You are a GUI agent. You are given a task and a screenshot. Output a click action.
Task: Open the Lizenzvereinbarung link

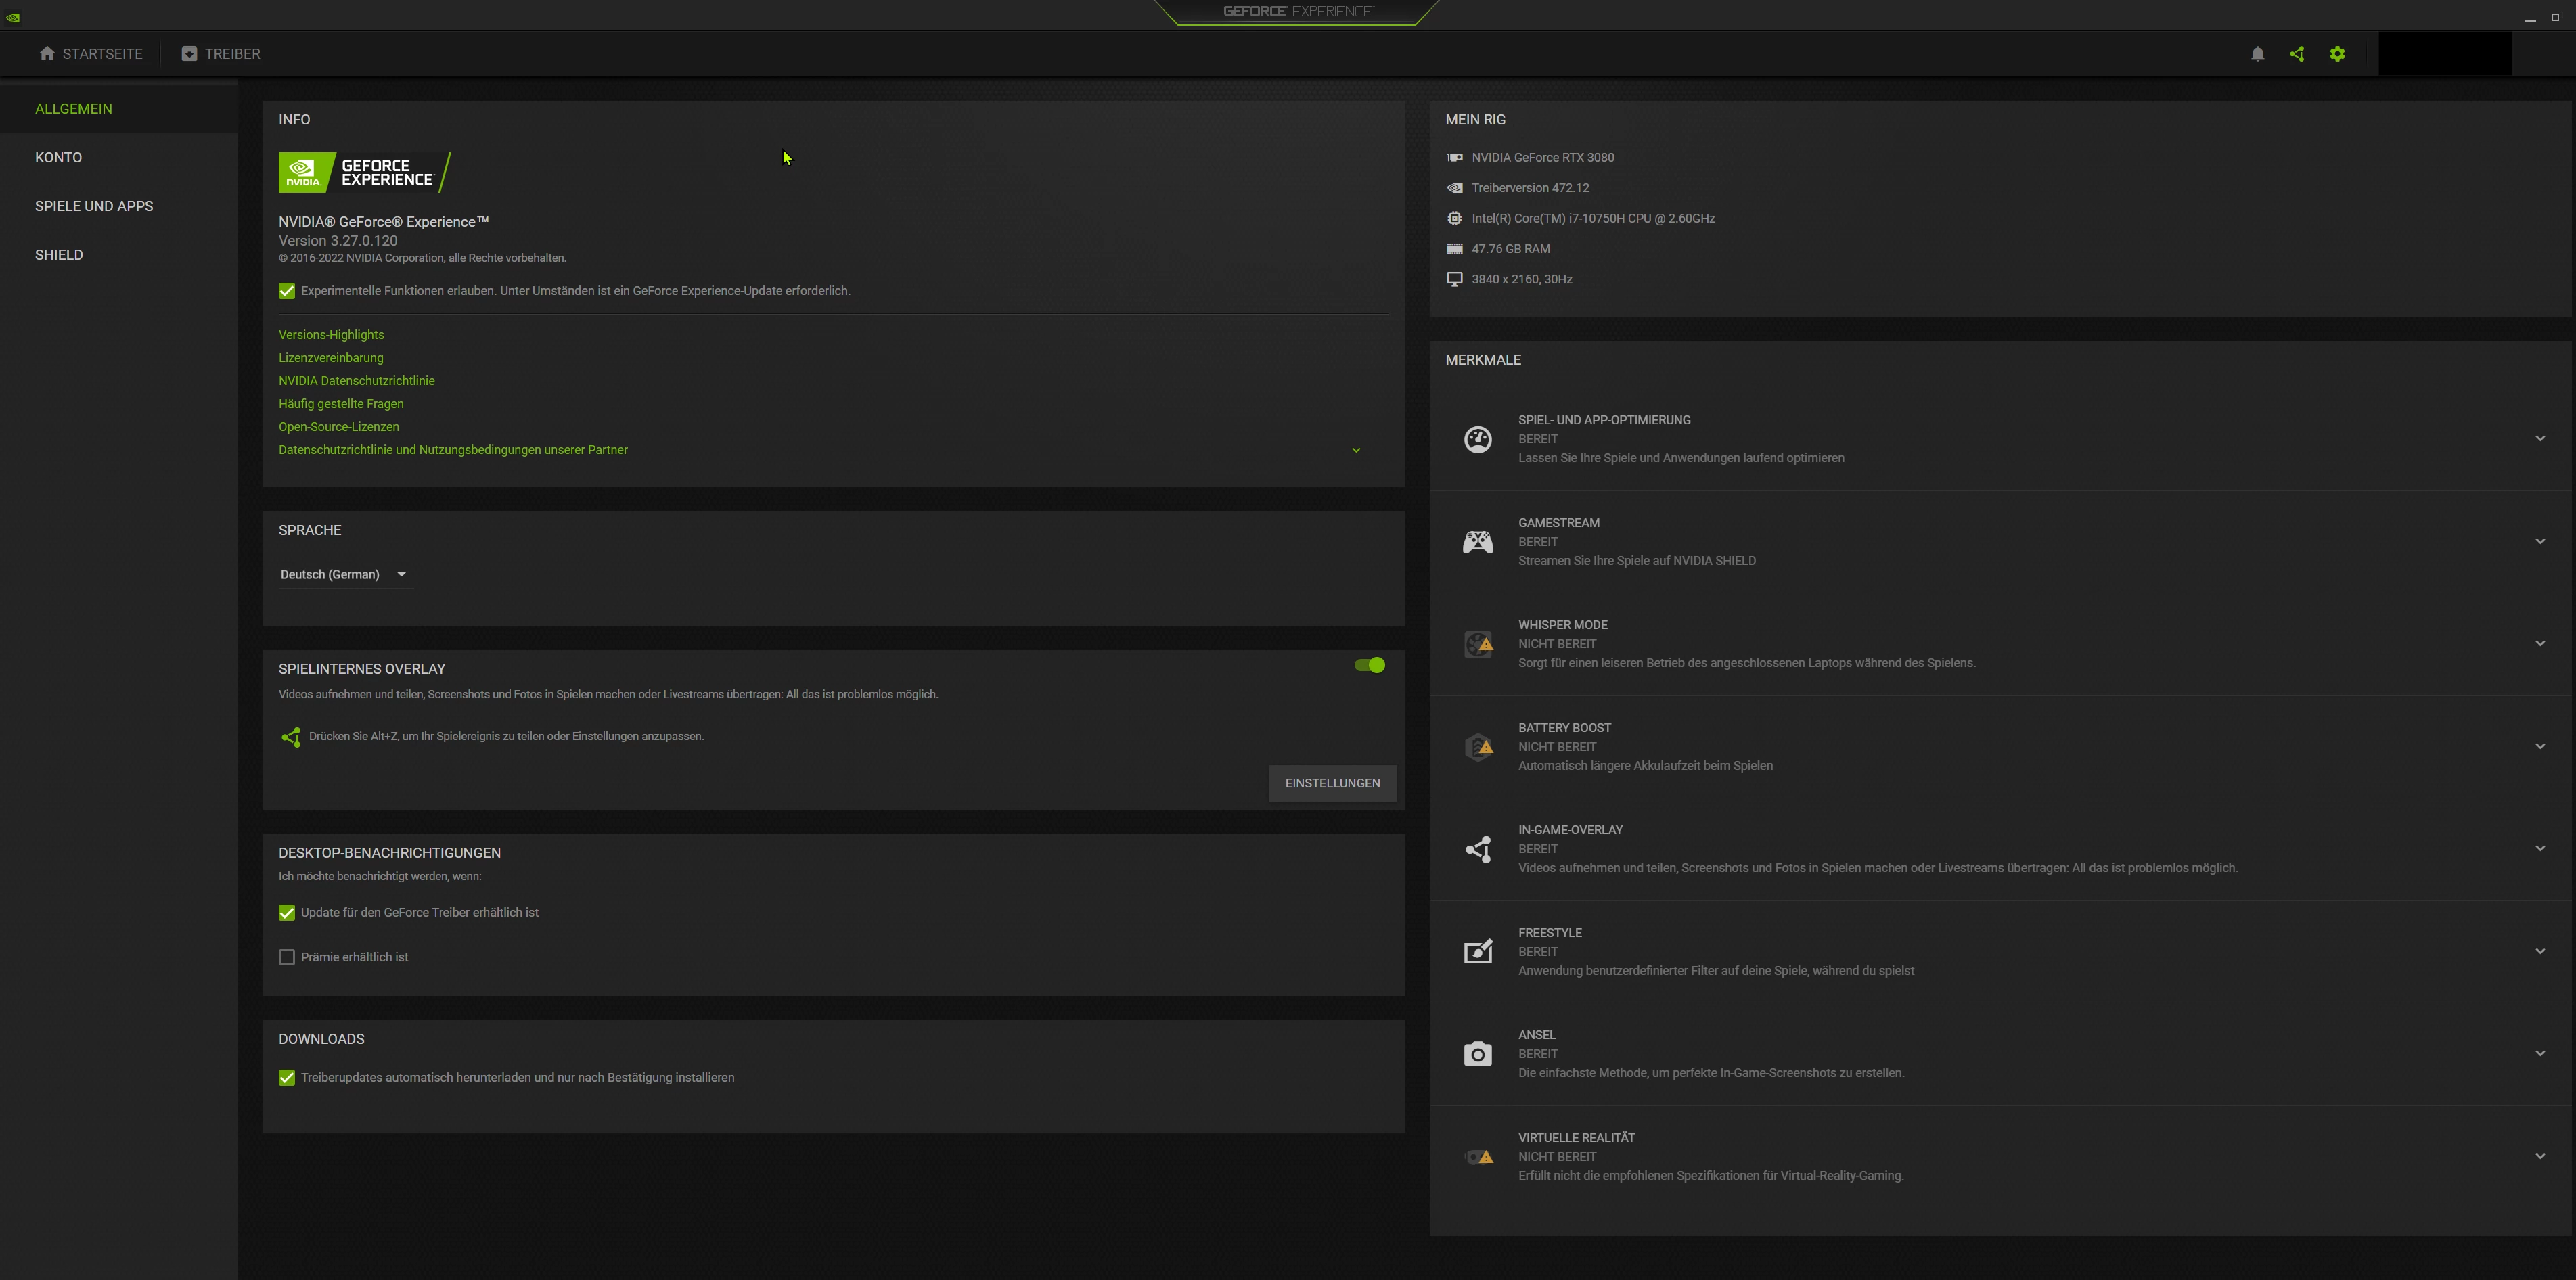[331, 358]
